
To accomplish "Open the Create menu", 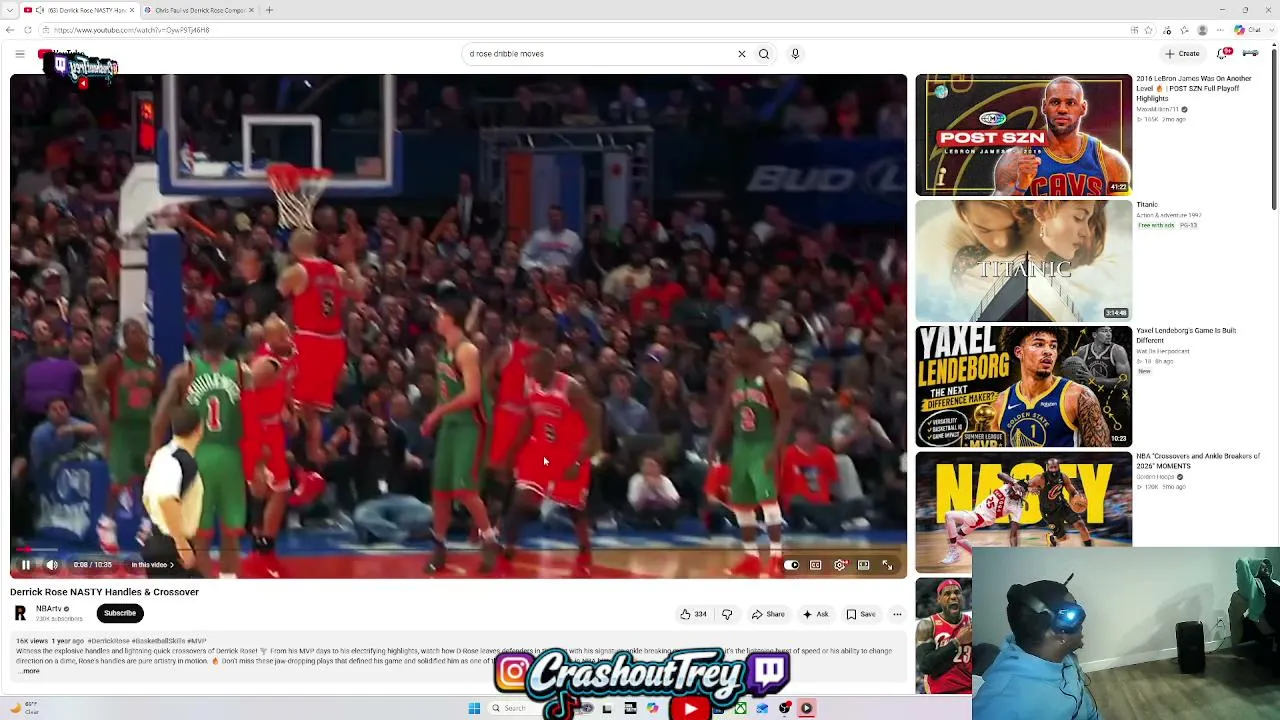I will tap(1182, 54).
